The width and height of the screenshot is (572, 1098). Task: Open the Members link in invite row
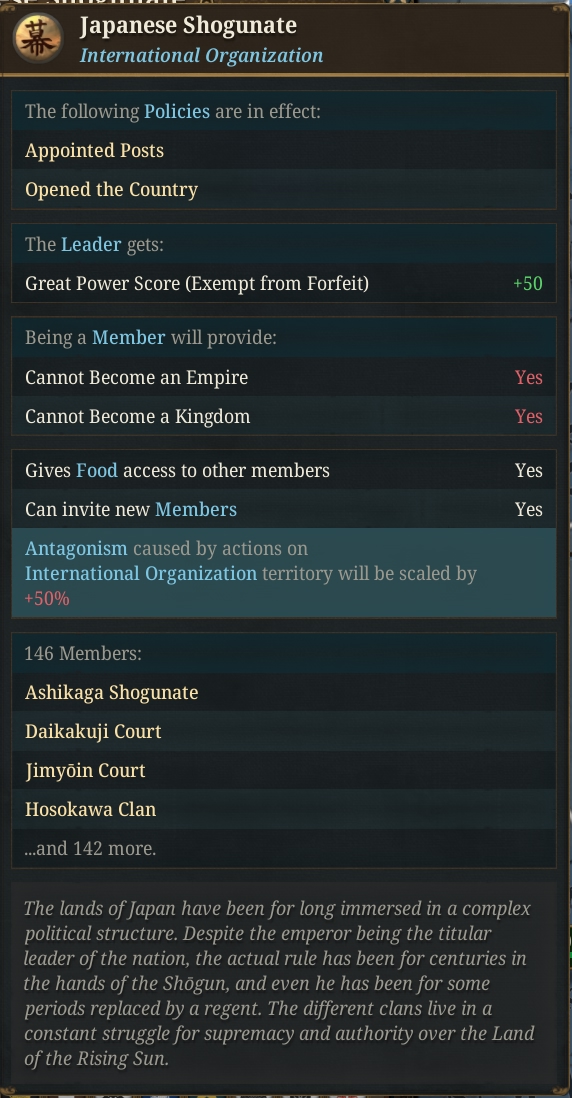(x=196, y=509)
